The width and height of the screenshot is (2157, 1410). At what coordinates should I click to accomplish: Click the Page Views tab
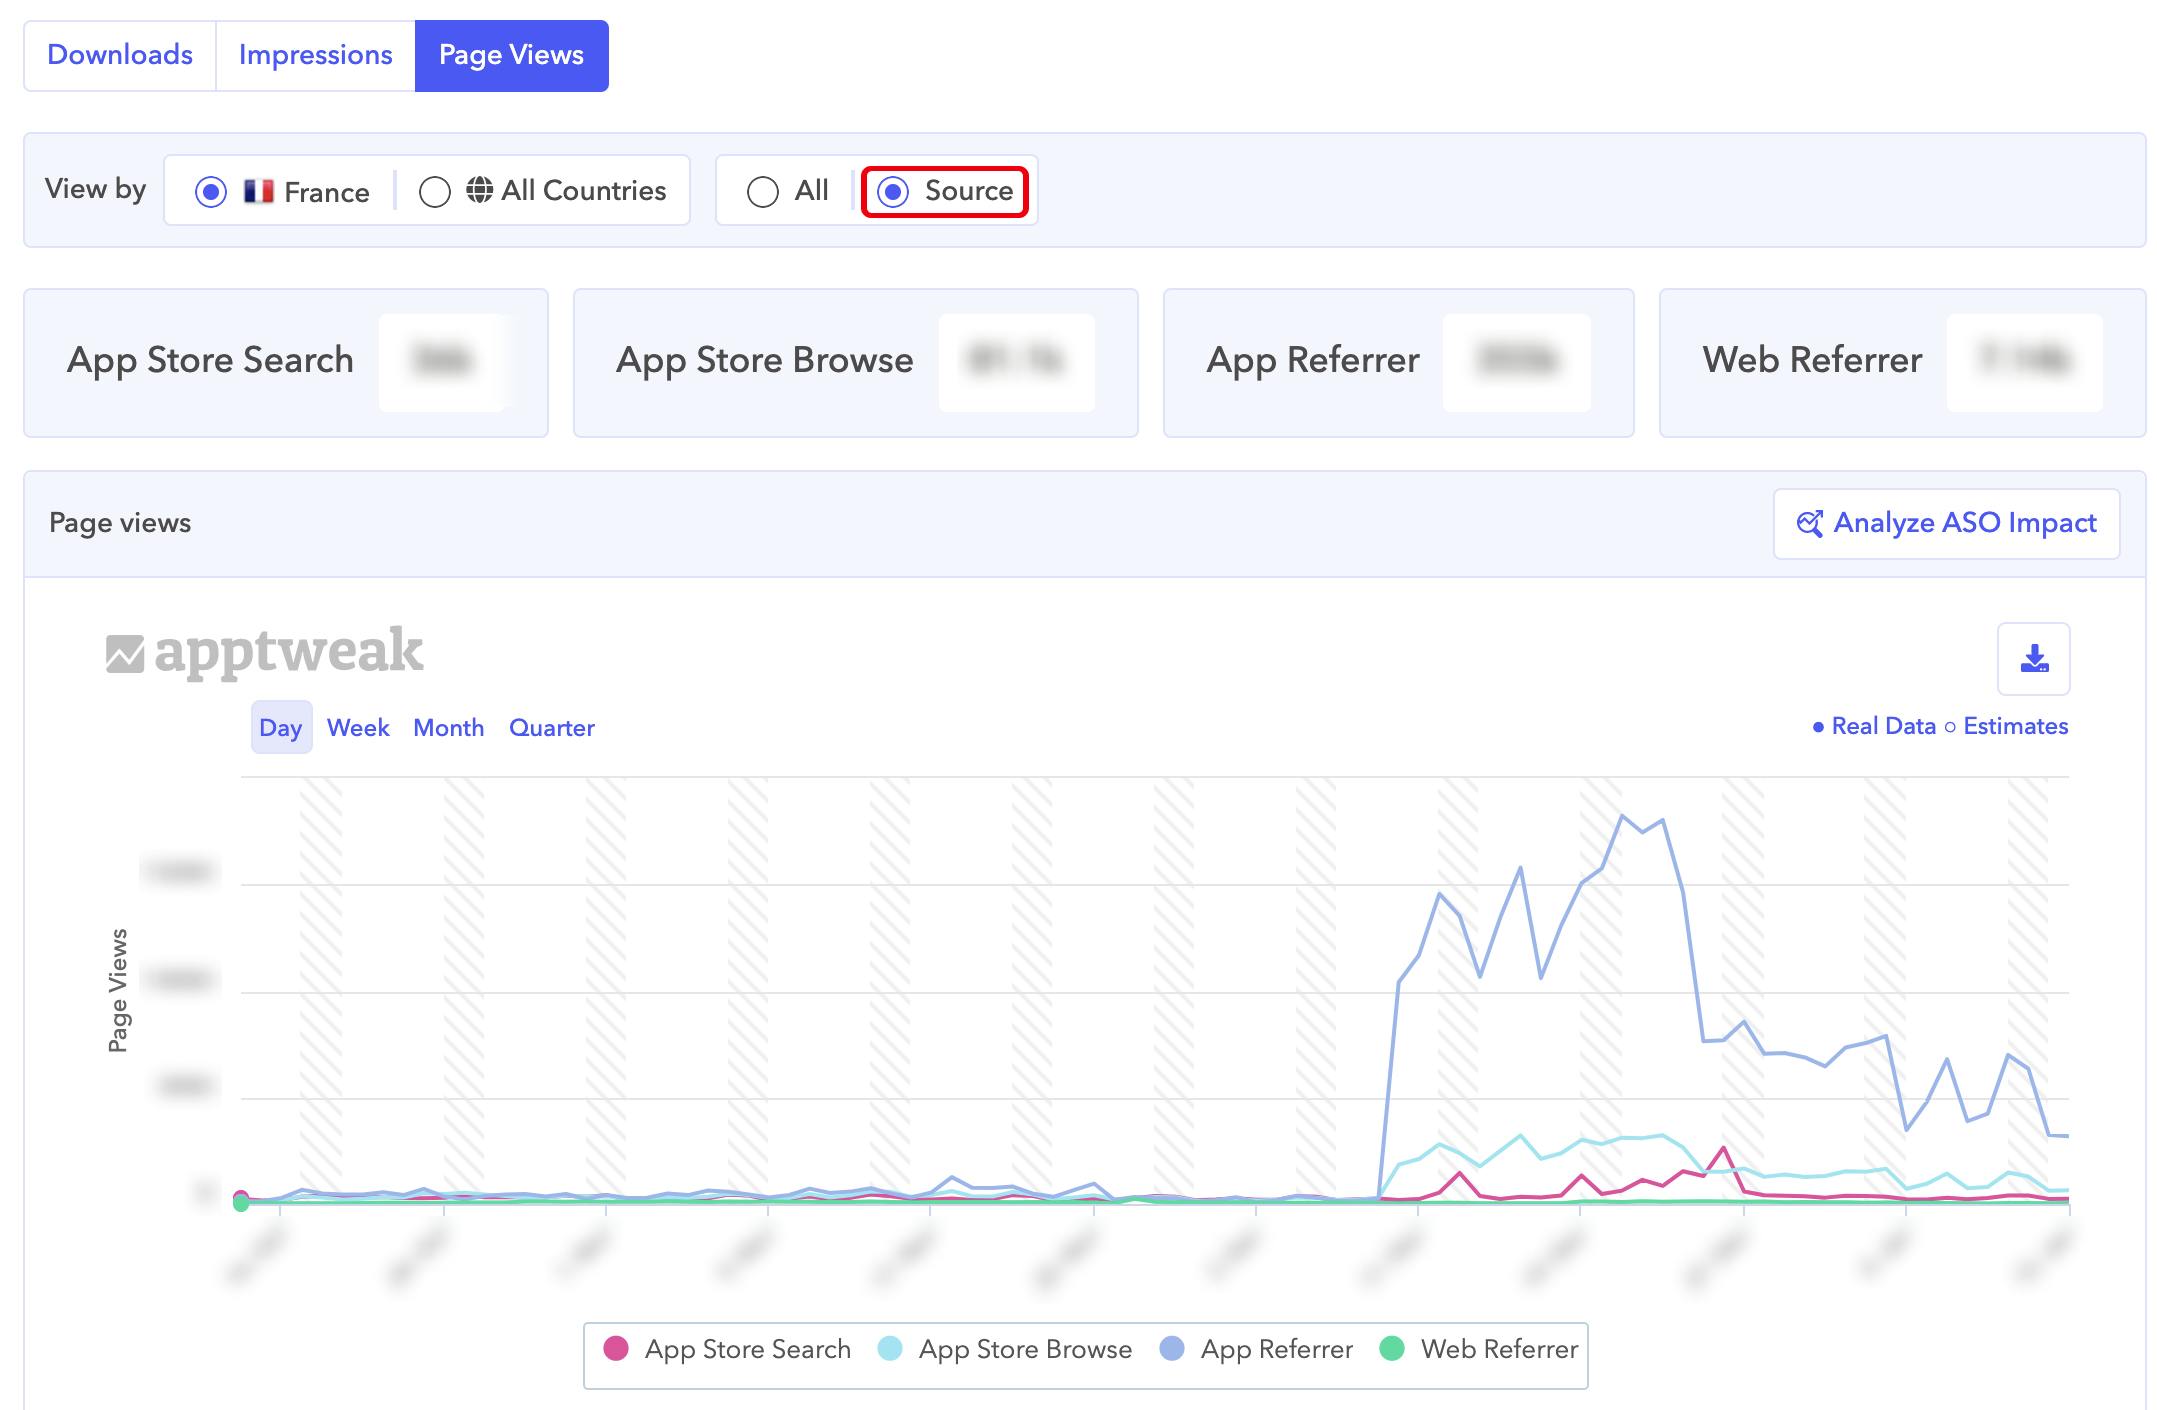click(x=511, y=55)
